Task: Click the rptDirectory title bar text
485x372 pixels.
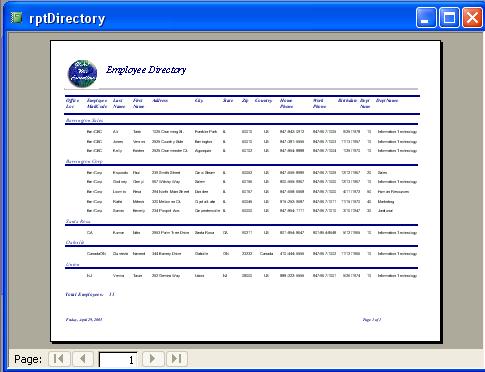Action: tap(67, 18)
